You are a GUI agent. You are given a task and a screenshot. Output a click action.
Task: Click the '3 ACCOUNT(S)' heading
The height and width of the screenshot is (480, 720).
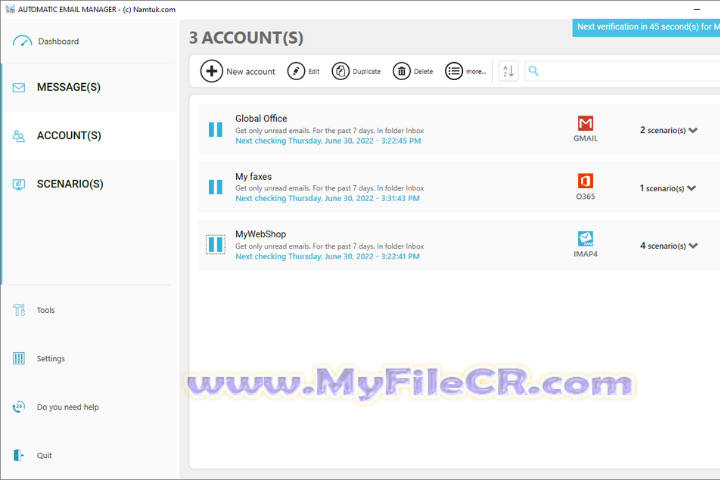[246, 38]
